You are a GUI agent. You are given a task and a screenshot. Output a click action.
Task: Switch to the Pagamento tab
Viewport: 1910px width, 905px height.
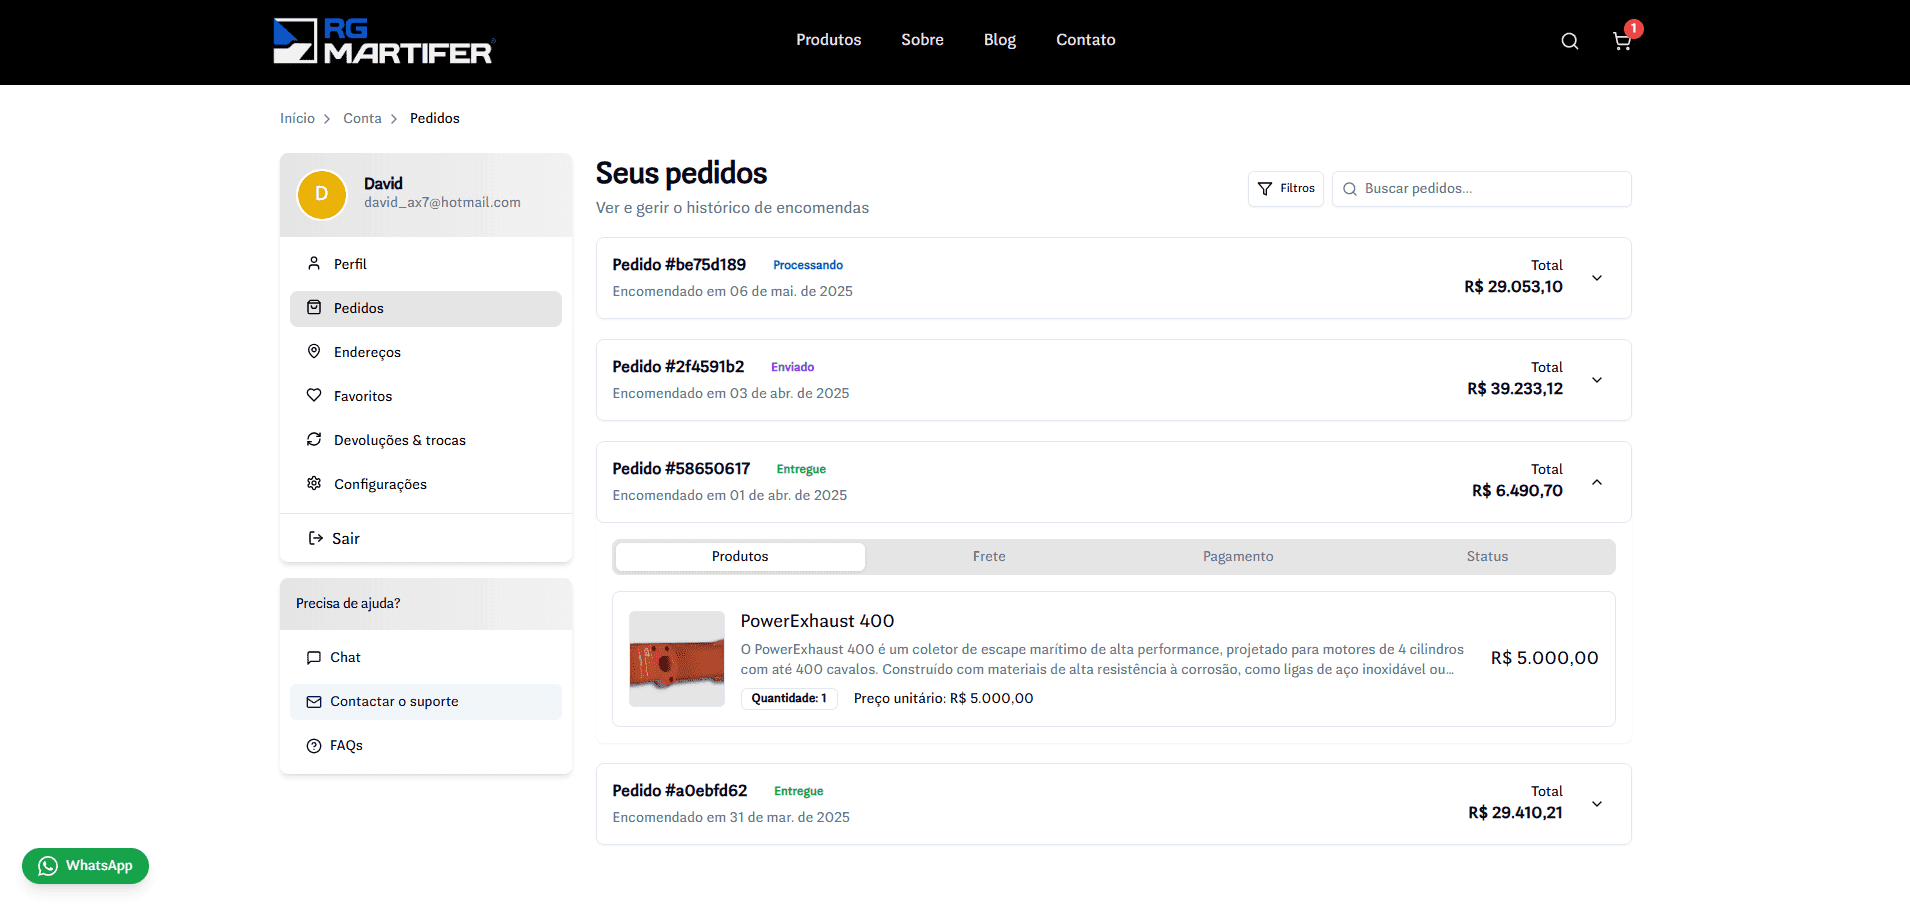click(1238, 557)
